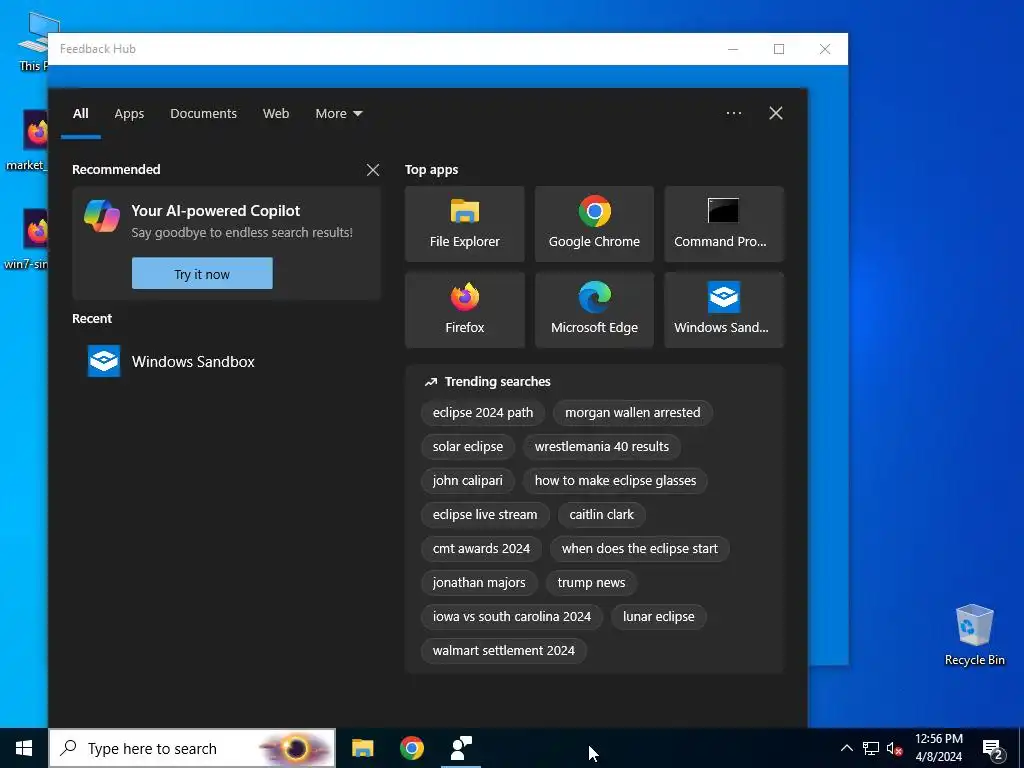Minimize the Feedback Hub window
This screenshot has height=768, width=1024.
(x=733, y=49)
